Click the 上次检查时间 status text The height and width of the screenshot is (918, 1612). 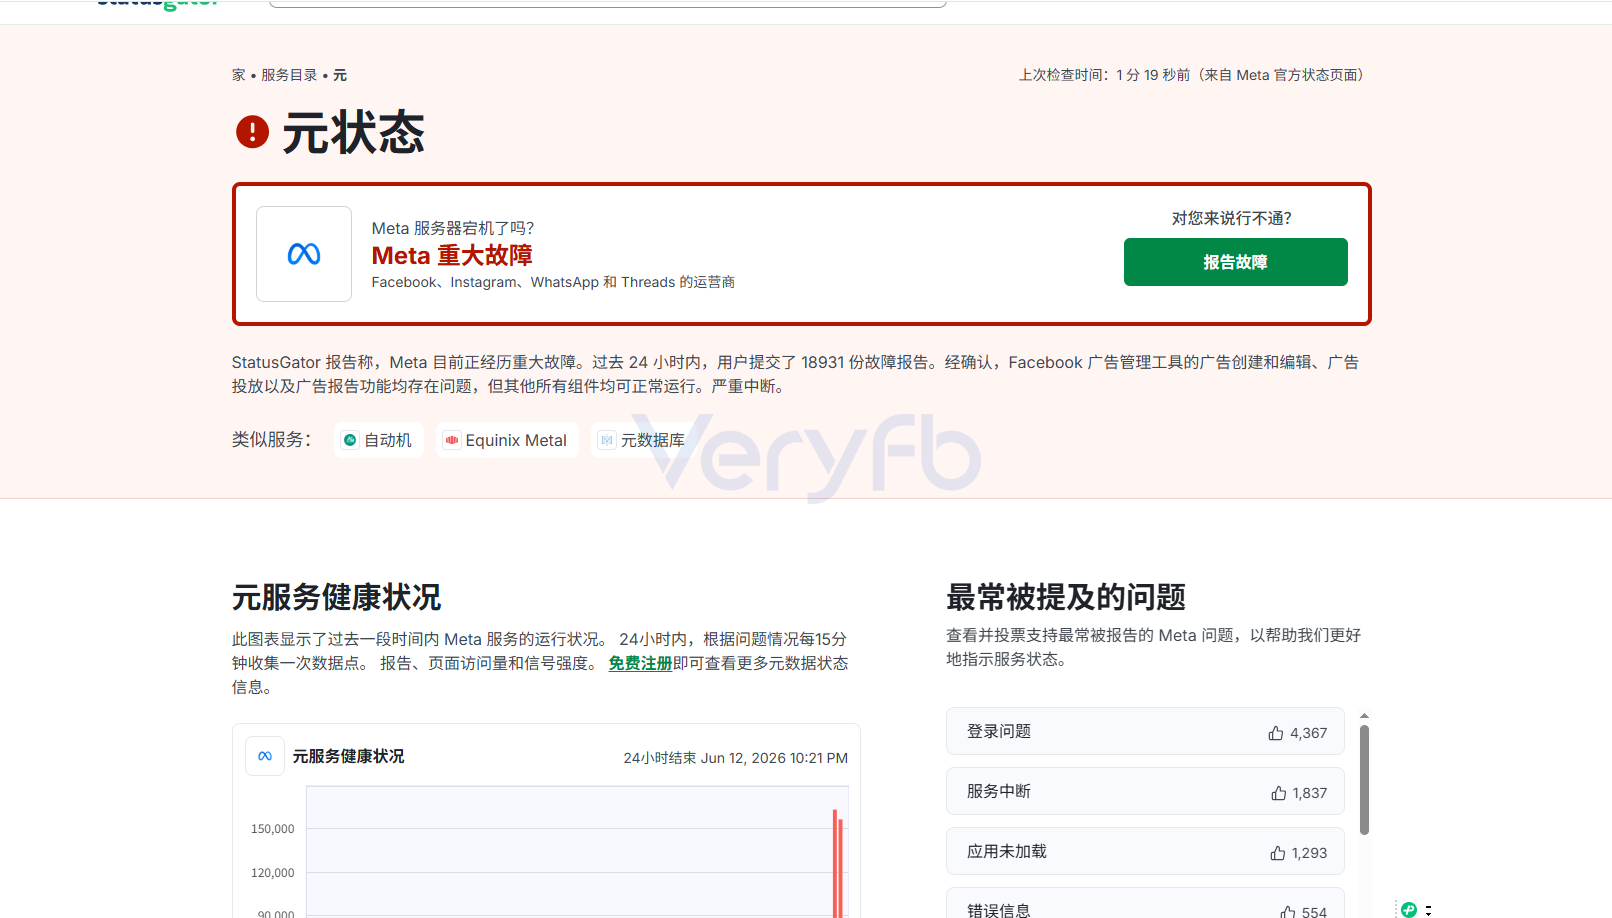point(1191,75)
